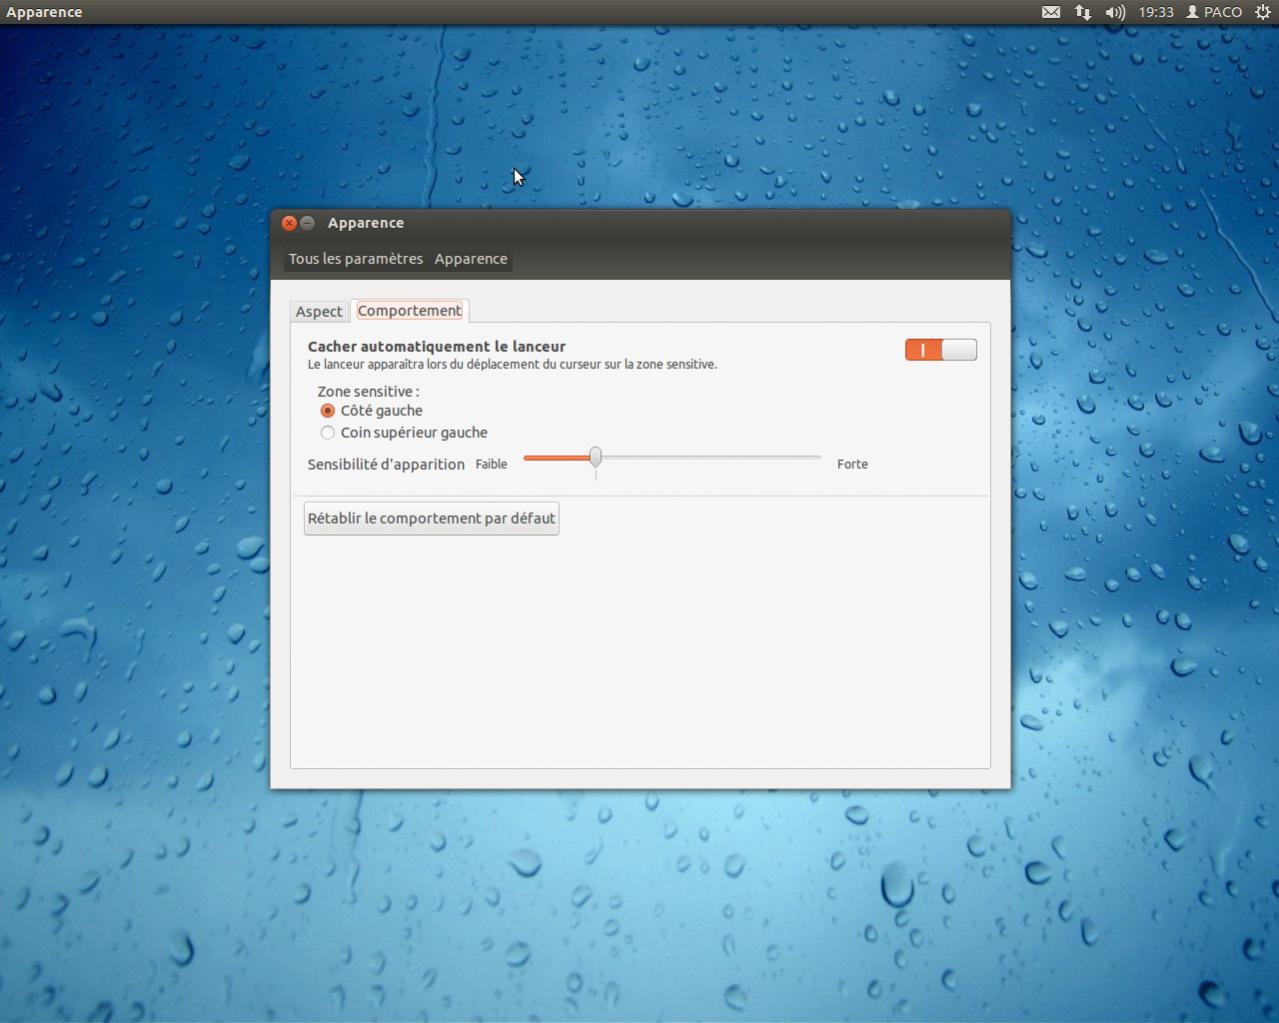Open the session power gear menu
1279x1023 pixels.
pos(1263,12)
